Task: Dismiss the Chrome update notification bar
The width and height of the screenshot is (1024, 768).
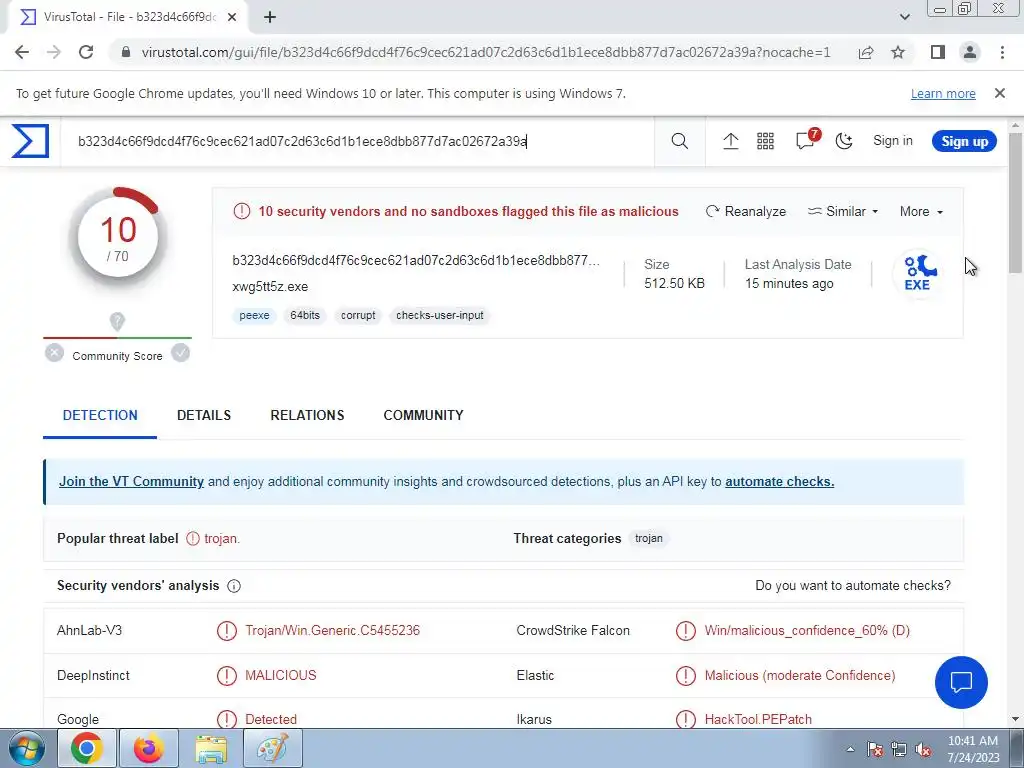Action: point(1000,93)
